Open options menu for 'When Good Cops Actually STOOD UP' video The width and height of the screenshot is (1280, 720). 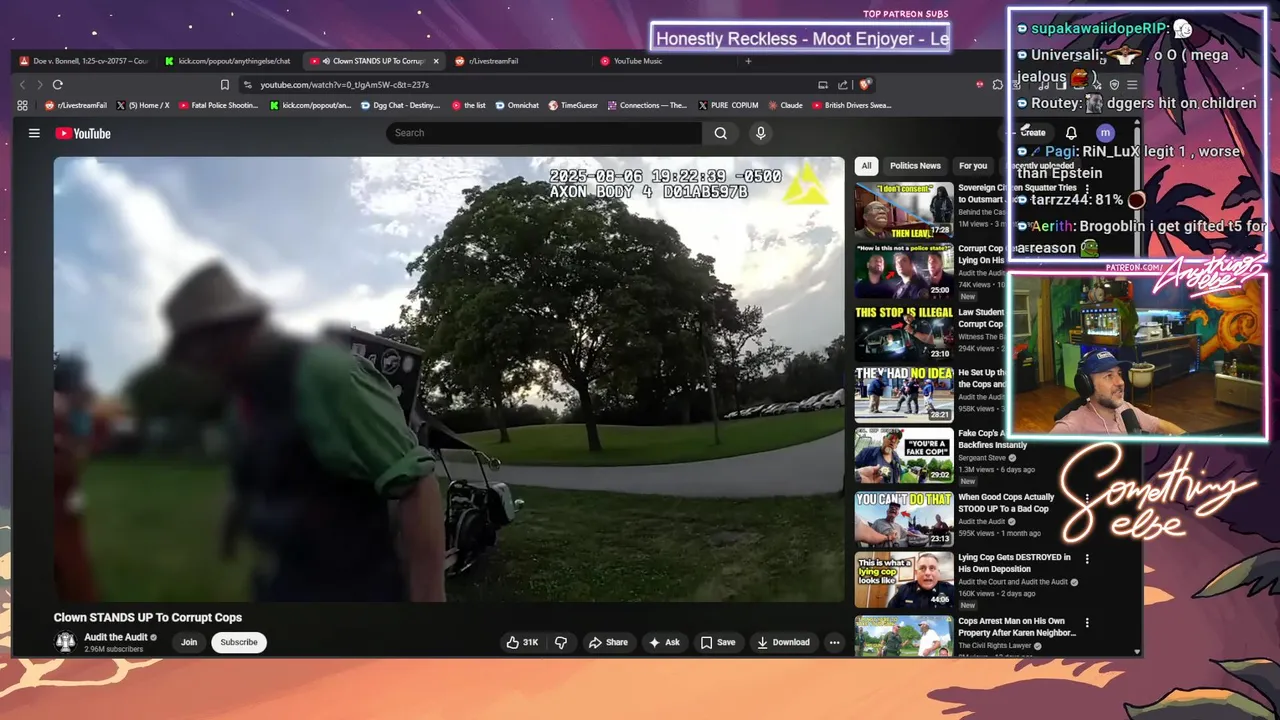[1087, 498]
